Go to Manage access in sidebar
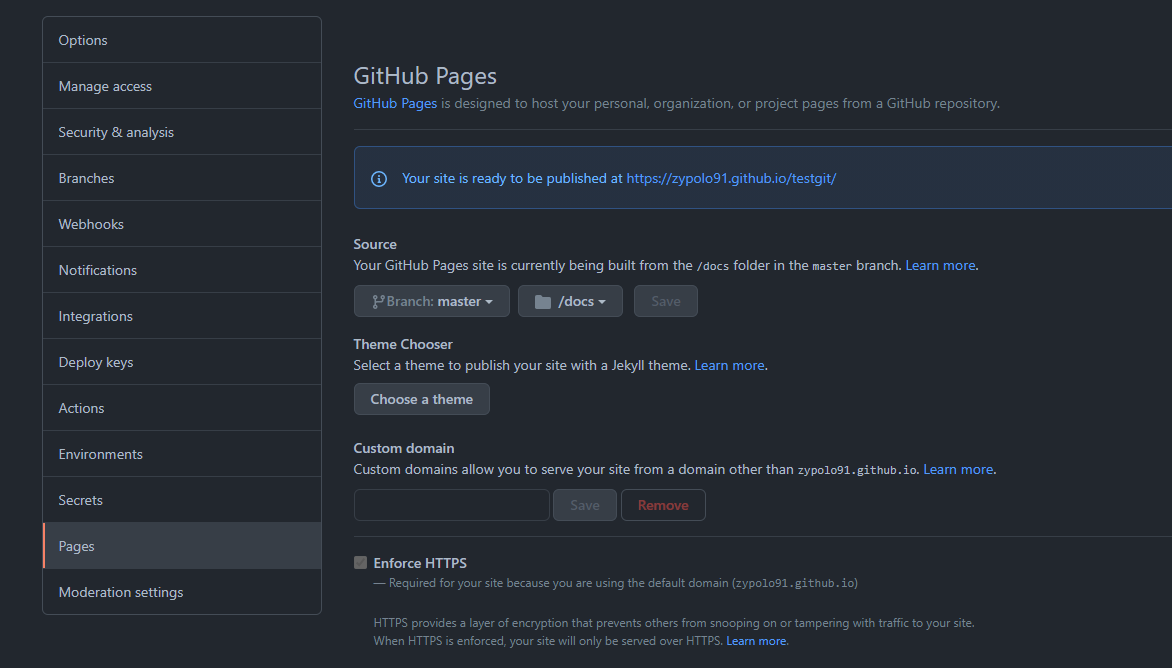Viewport: 1172px width, 668px height. click(x=182, y=86)
